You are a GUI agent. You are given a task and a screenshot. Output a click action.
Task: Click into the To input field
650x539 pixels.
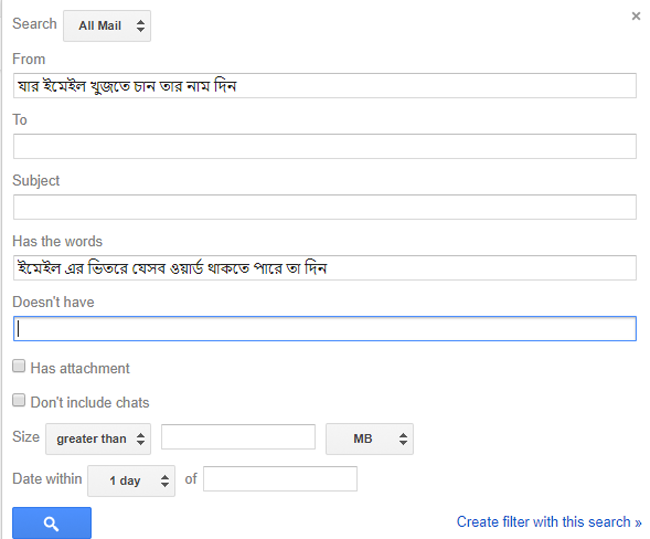tap(325, 146)
